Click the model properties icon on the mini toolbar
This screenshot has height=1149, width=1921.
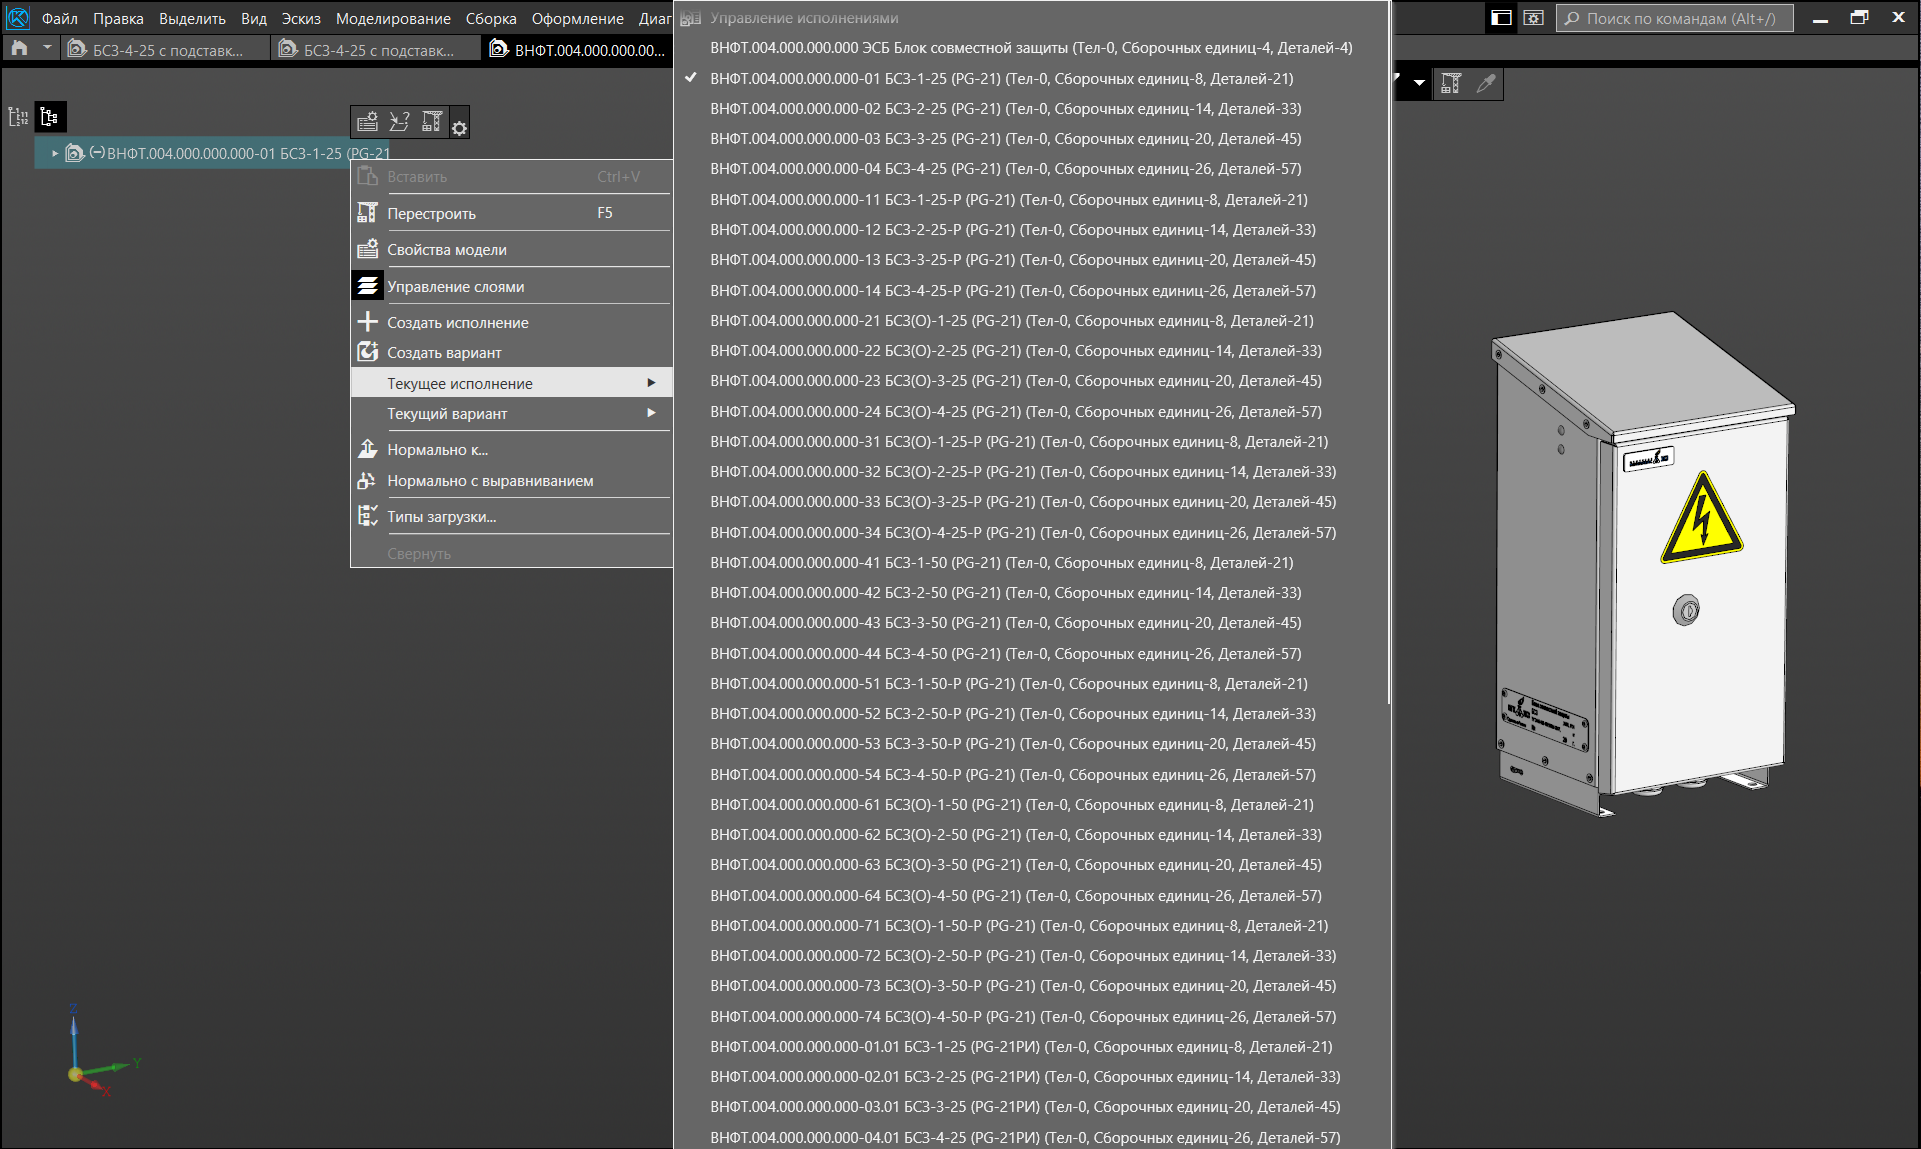coord(367,121)
